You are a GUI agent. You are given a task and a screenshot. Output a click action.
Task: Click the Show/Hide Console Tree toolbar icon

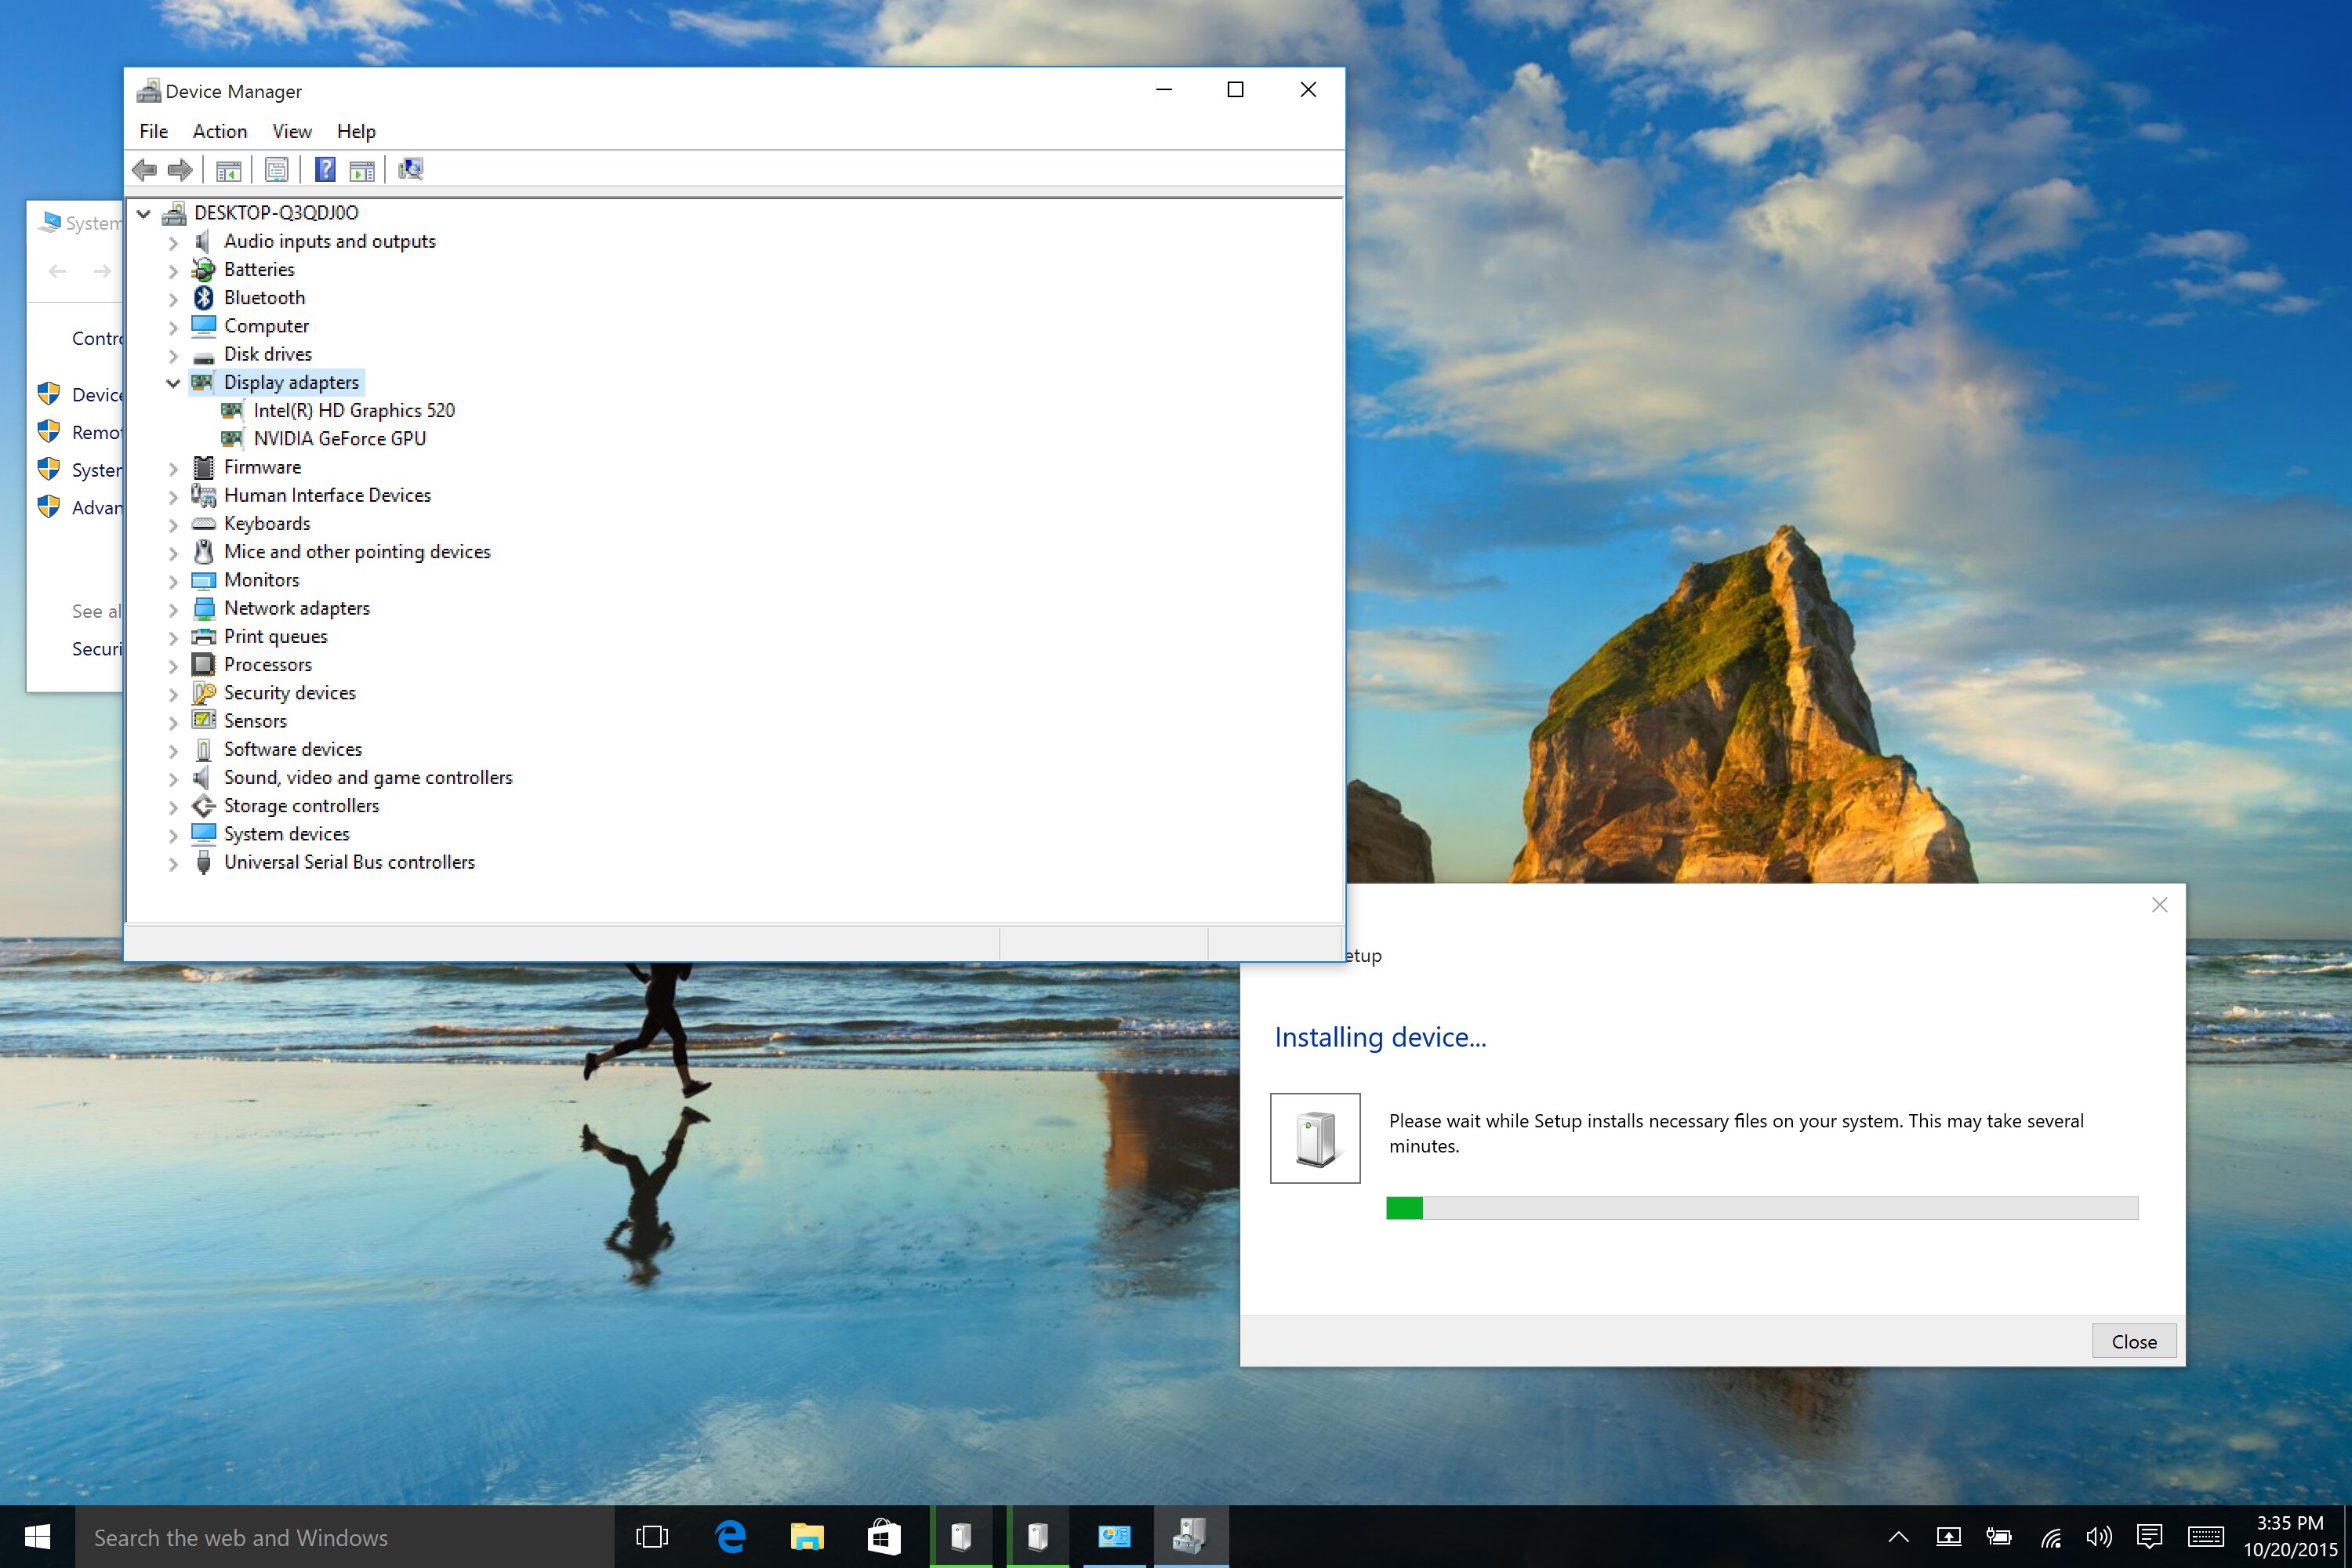(228, 169)
